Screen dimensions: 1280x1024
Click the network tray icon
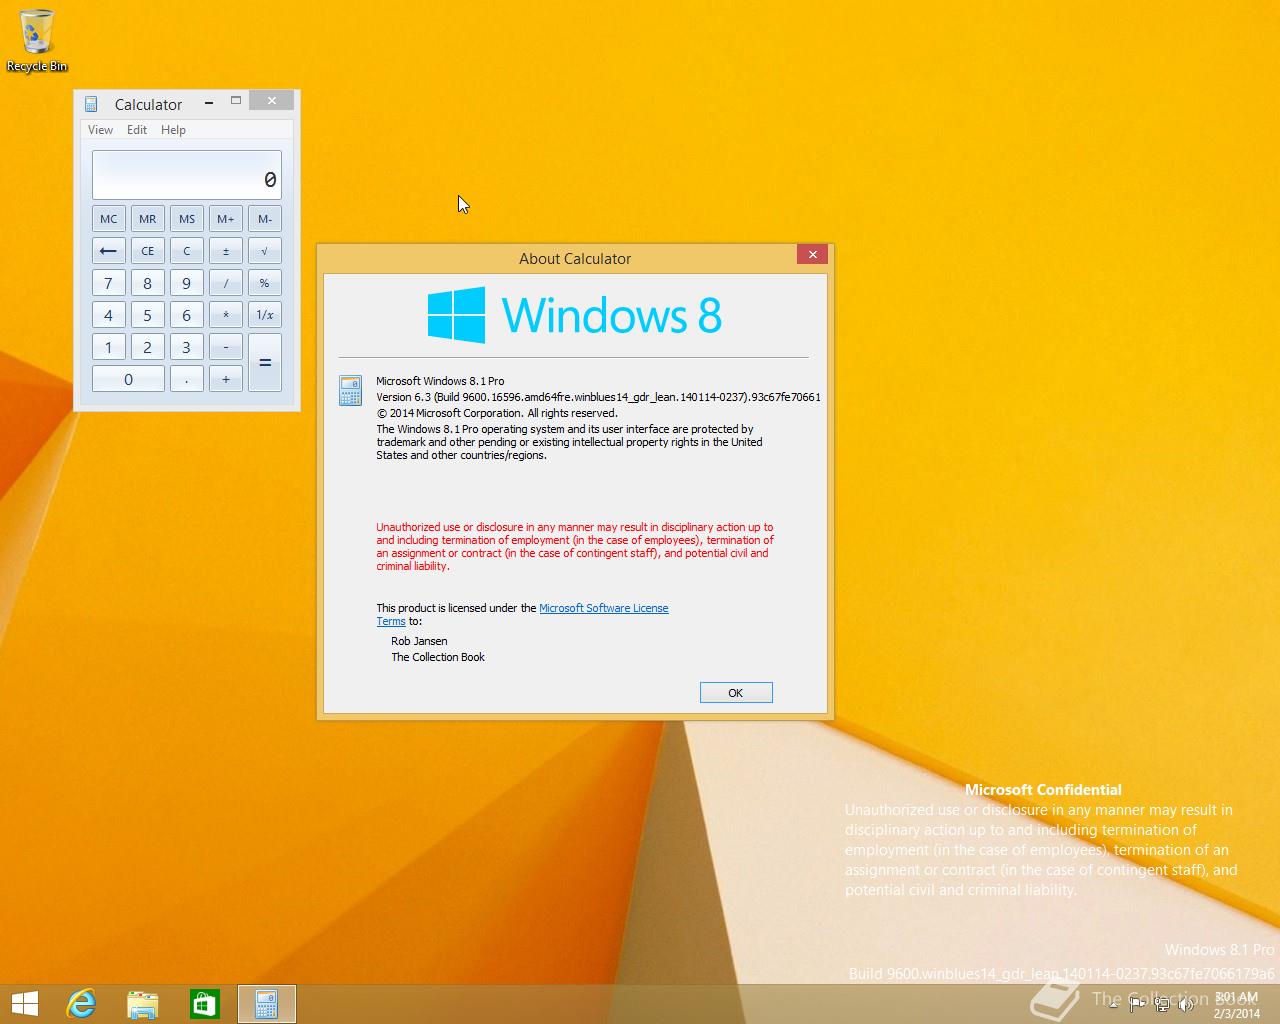(x=1161, y=1004)
